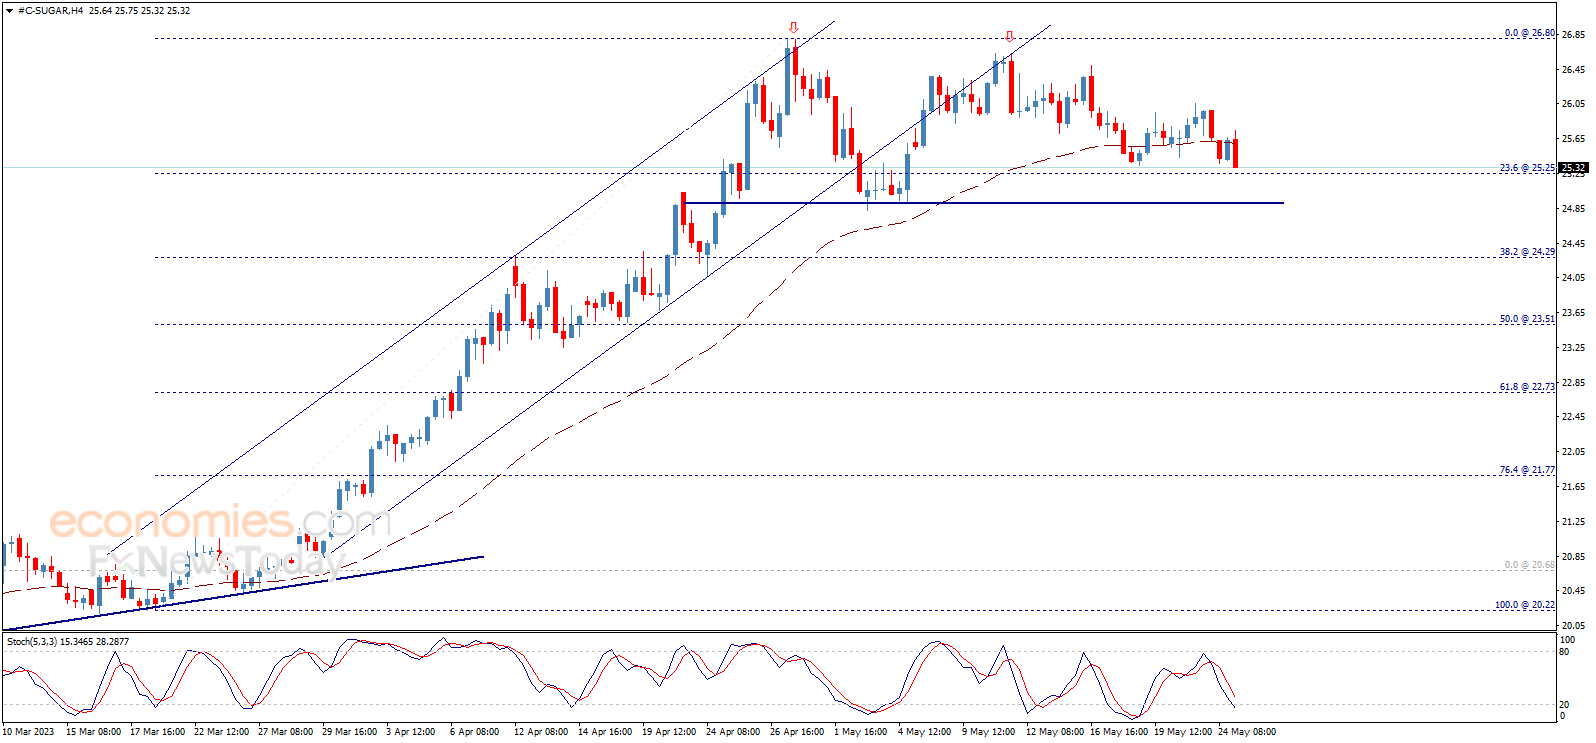This screenshot has width=1596, height=743.
Task: Click the black current price tag 25.32
Action: click(1573, 168)
